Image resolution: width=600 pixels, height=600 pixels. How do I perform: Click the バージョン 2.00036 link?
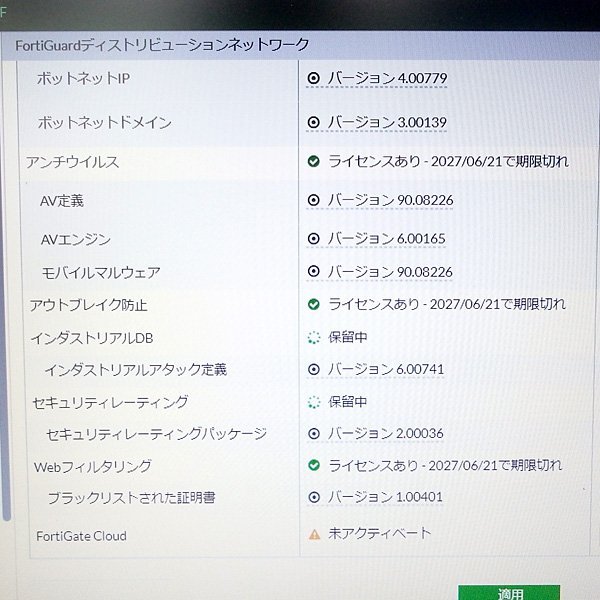[386, 434]
